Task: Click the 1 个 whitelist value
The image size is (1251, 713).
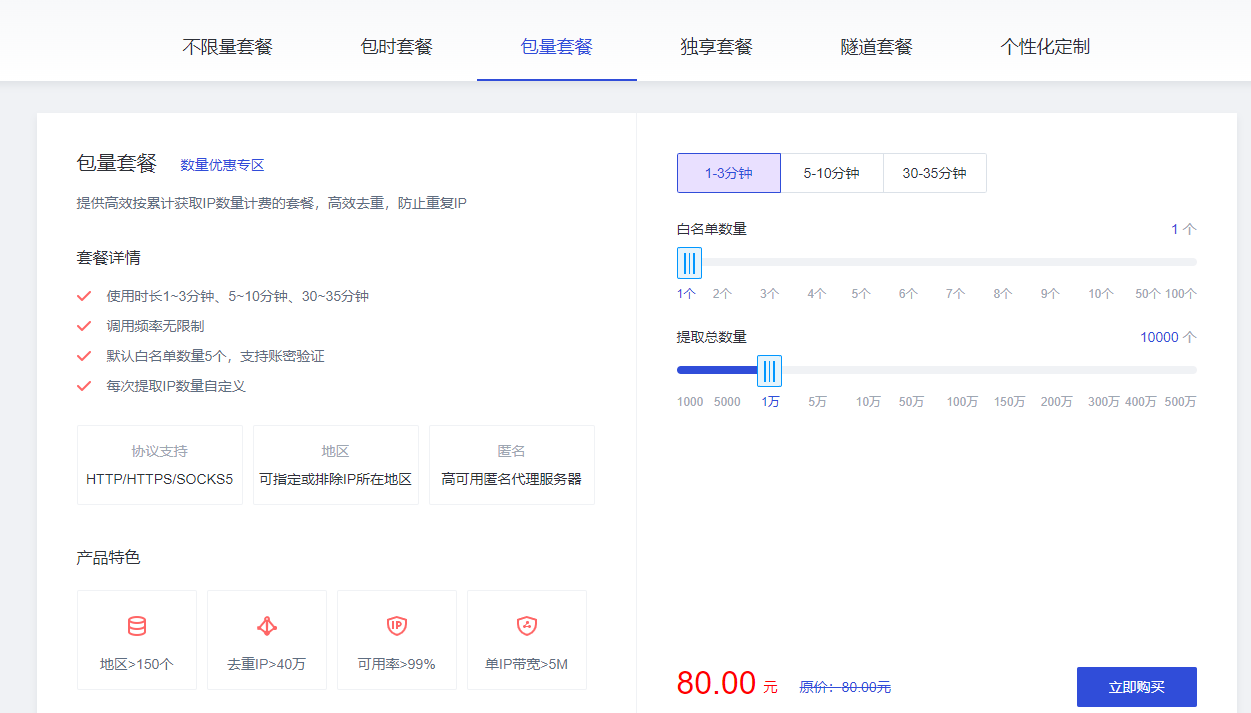Action: pyautogui.click(x=1184, y=229)
